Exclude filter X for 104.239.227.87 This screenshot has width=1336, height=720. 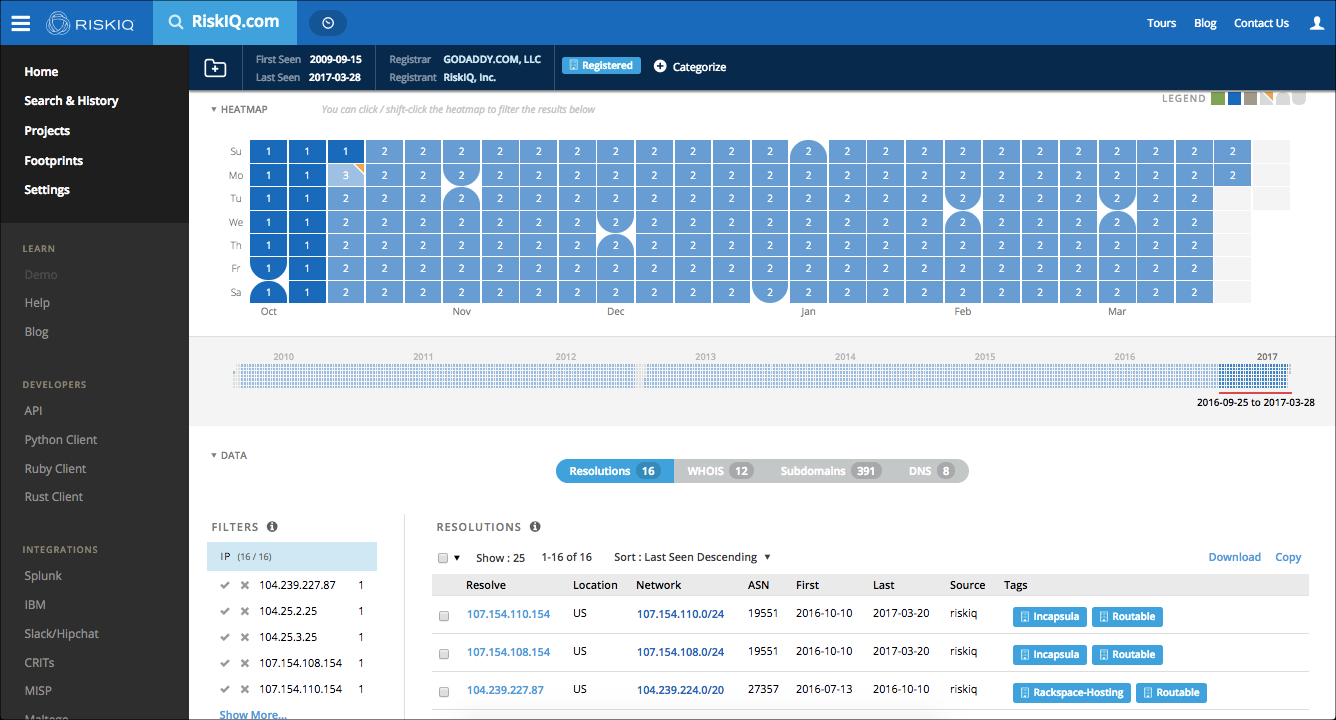(x=244, y=585)
